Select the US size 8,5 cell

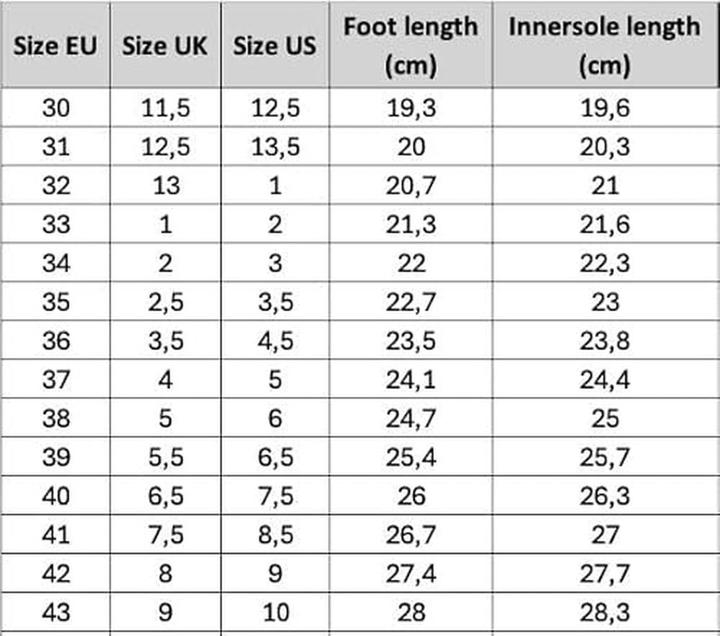pyautogui.click(x=275, y=534)
